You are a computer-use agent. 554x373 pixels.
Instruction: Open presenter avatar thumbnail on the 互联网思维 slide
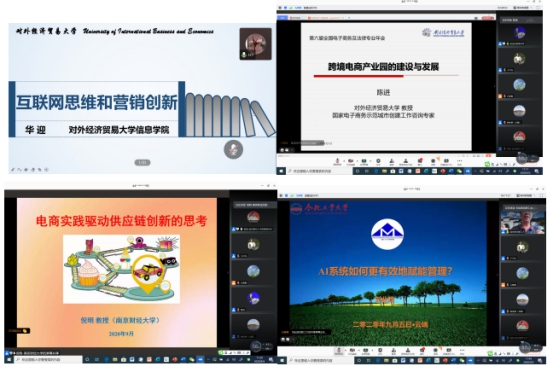point(255,44)
